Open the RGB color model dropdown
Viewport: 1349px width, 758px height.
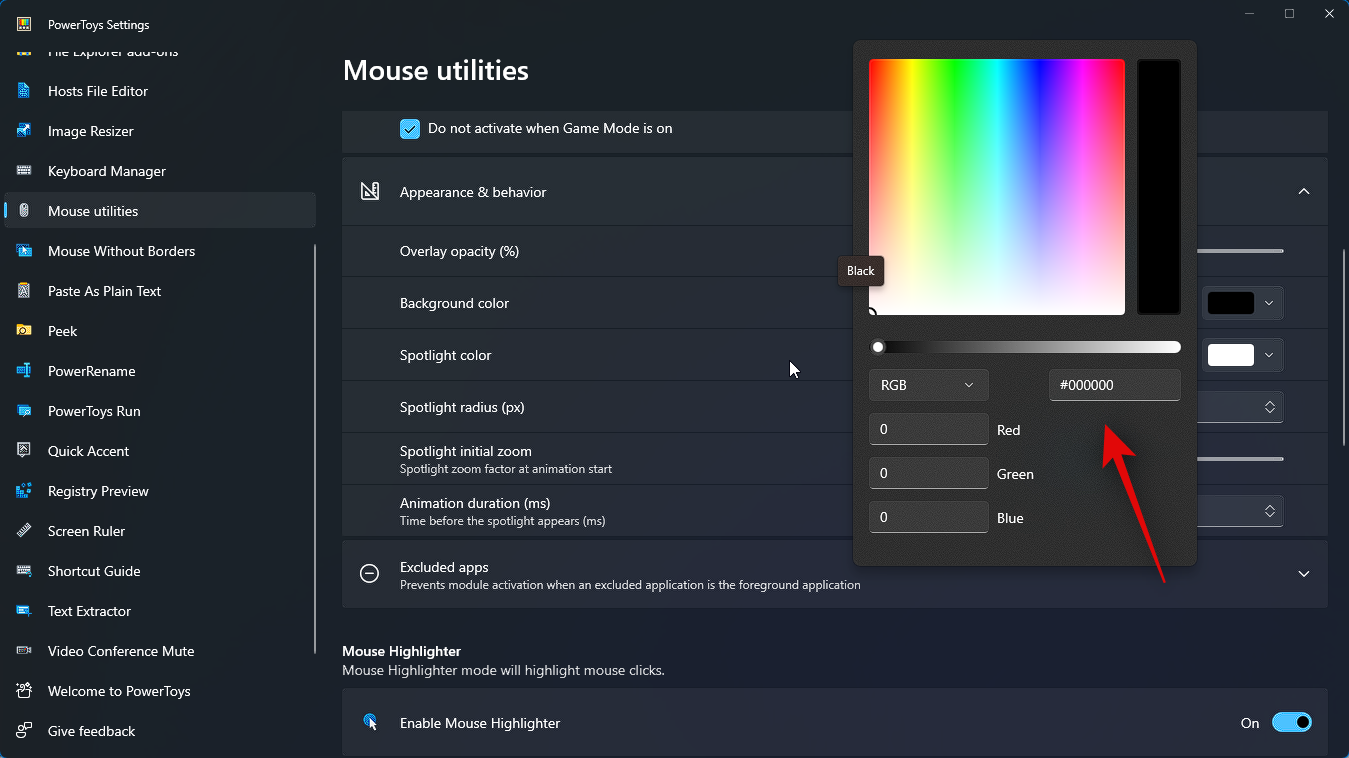tap(928, 385)
